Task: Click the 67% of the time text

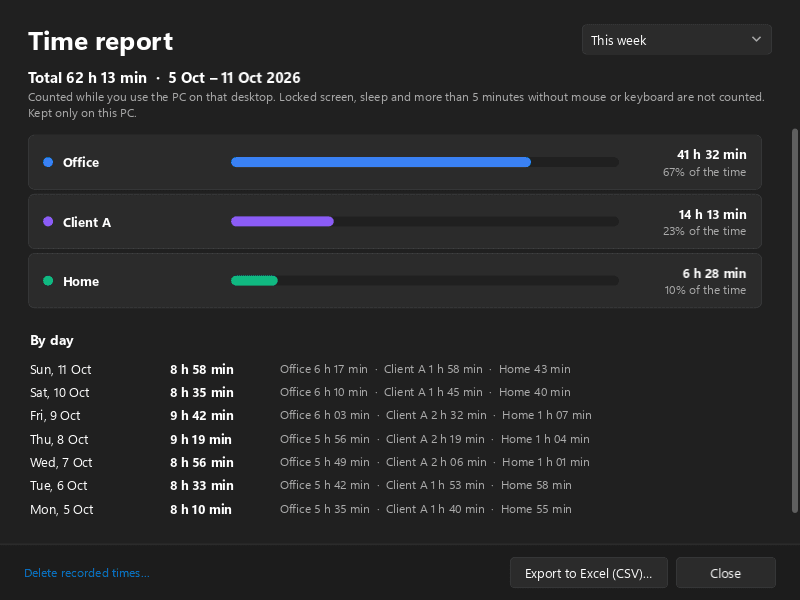Action: click(704, 172)
